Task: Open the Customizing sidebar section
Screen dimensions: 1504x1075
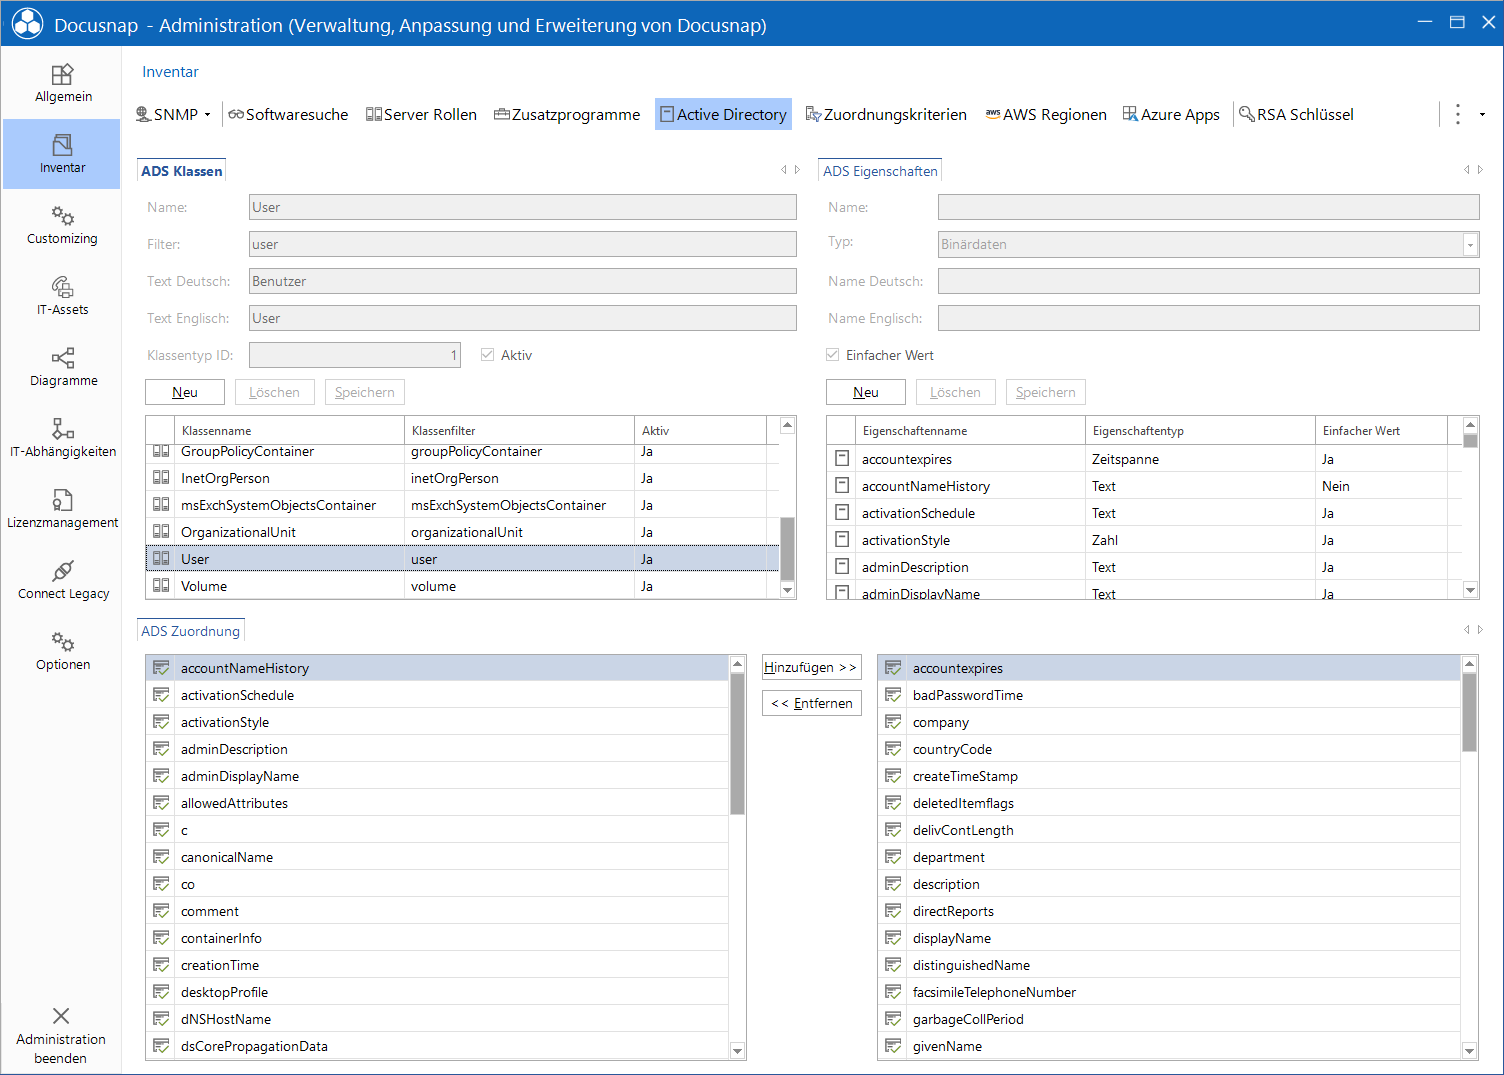Action: [62, 225]
